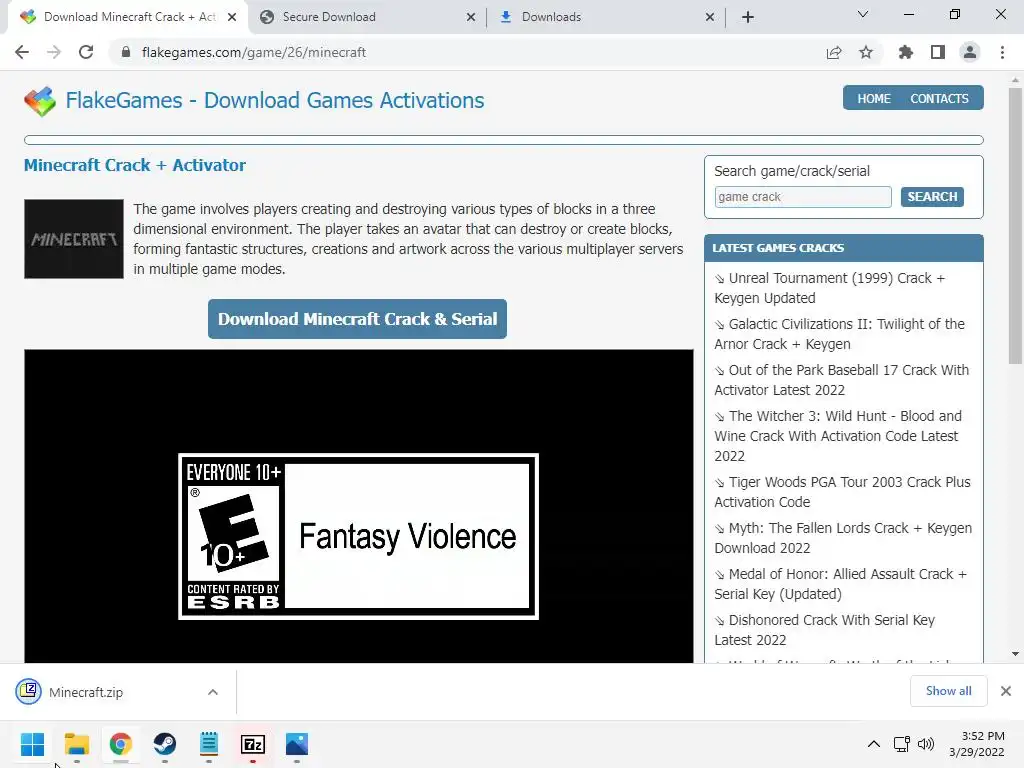Image resolution: width=1024 pixels, height=768 pixels.
Task: Open Dishonored Crack With Serial Key link
Action: tap(825, 630)
